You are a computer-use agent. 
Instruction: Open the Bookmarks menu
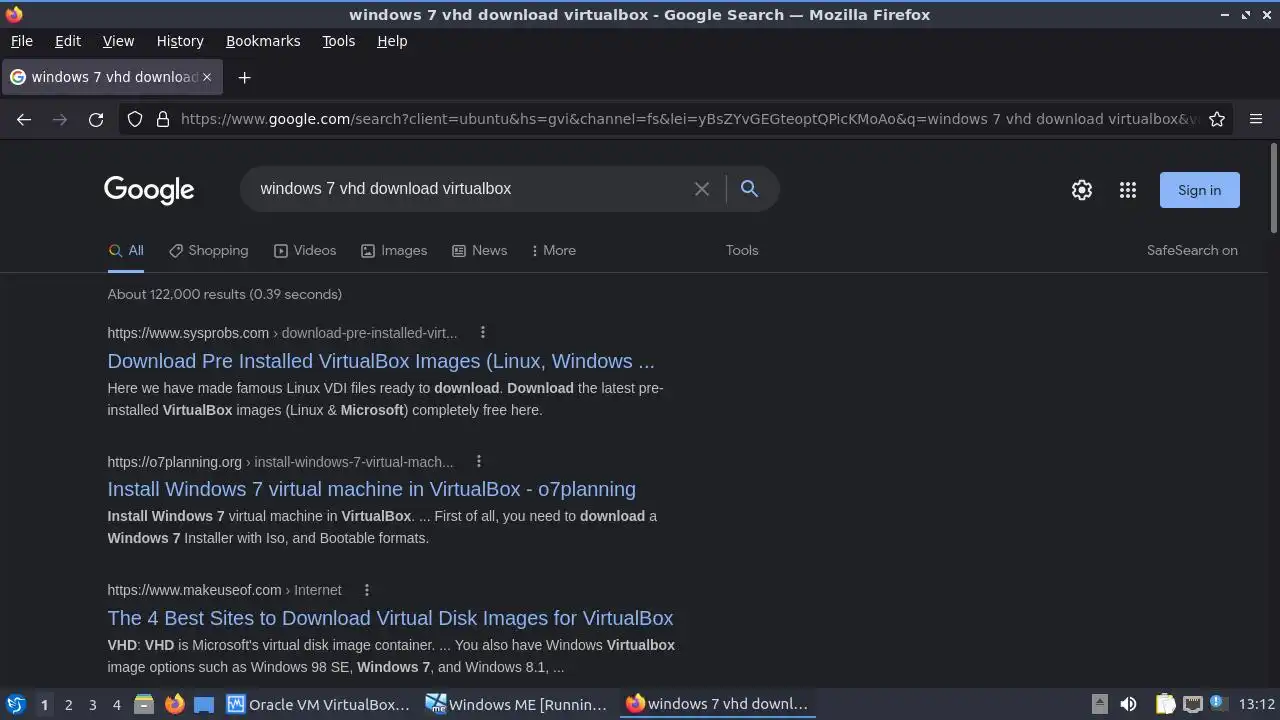263,41
